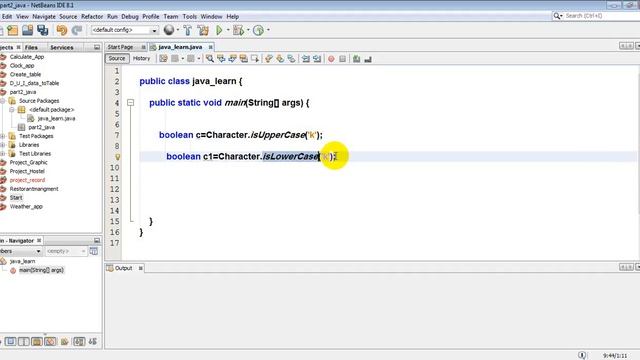Switch editor to History view

pyautogui.click(x=142, y=59)
